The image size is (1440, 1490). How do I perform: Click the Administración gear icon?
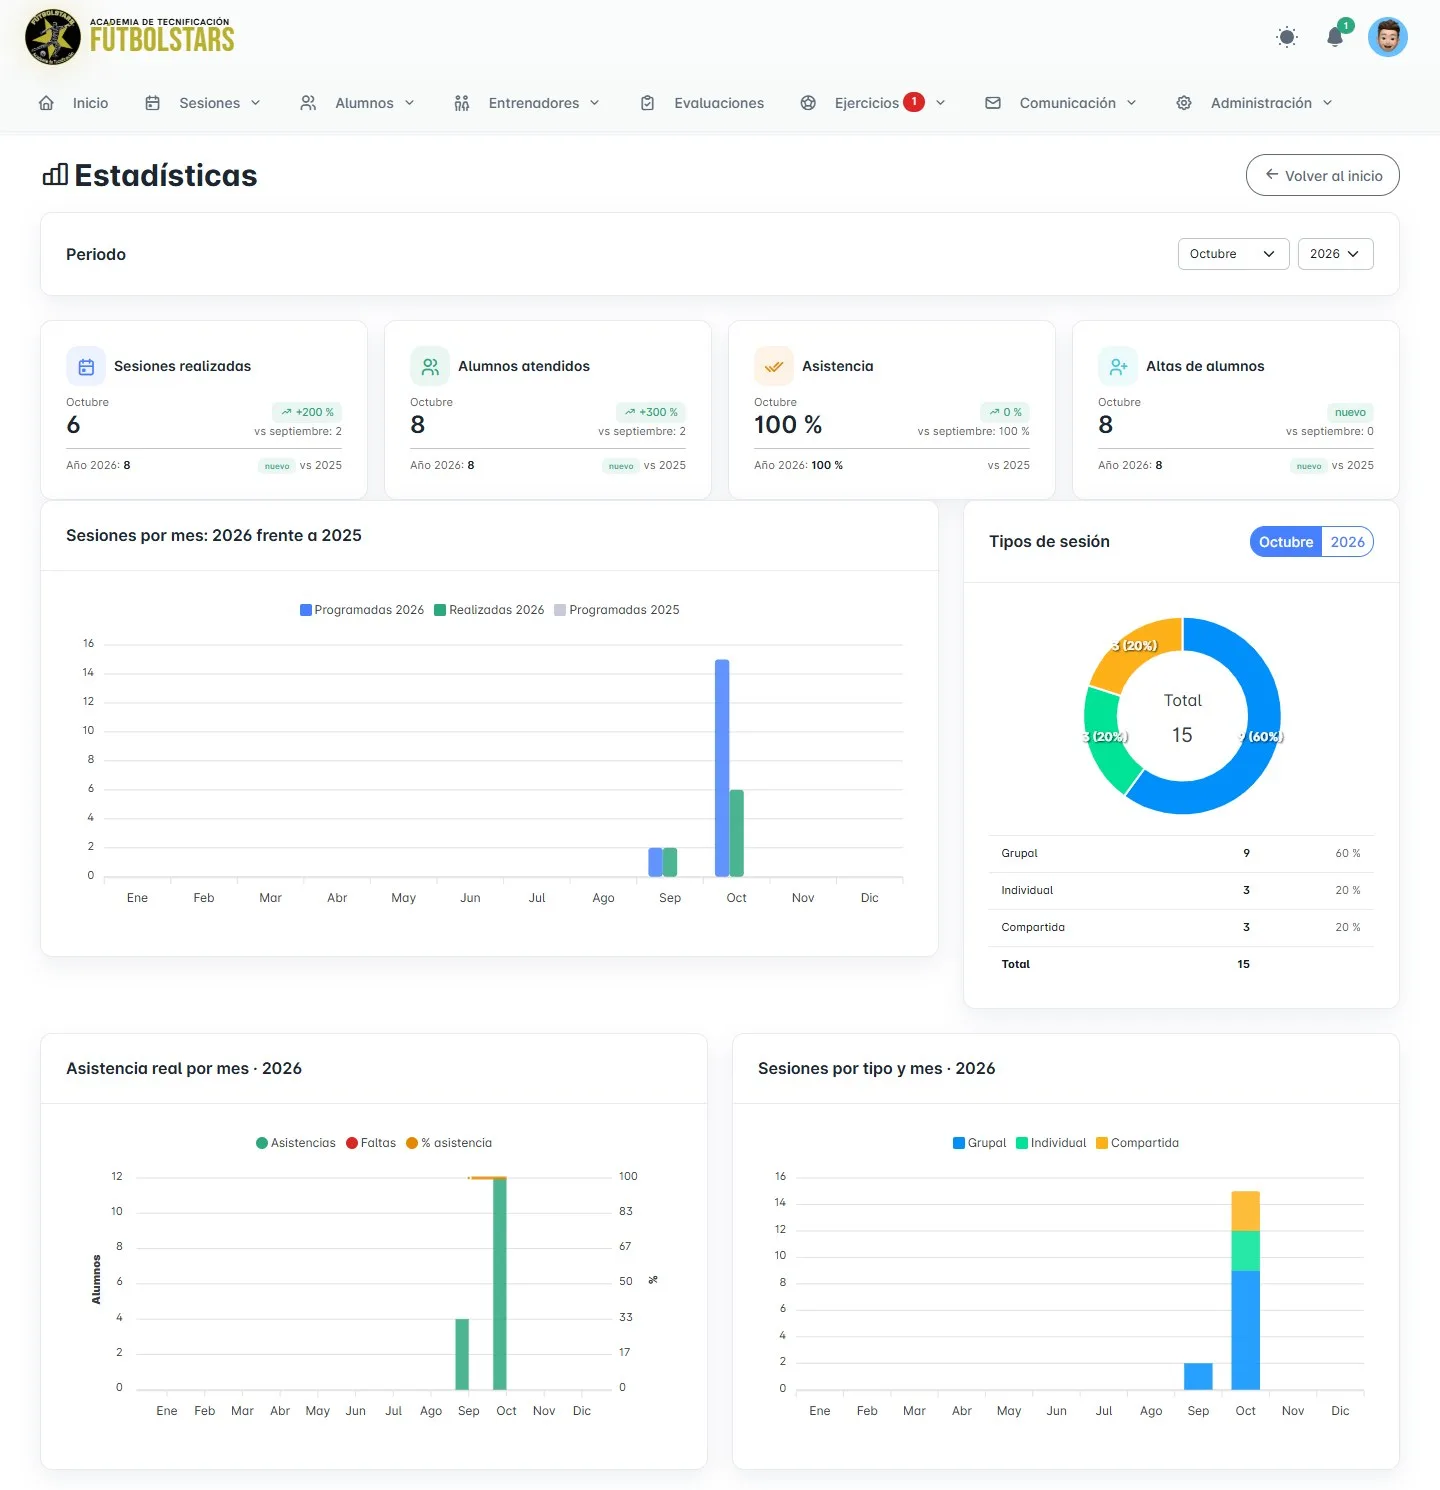[1184, 103]
